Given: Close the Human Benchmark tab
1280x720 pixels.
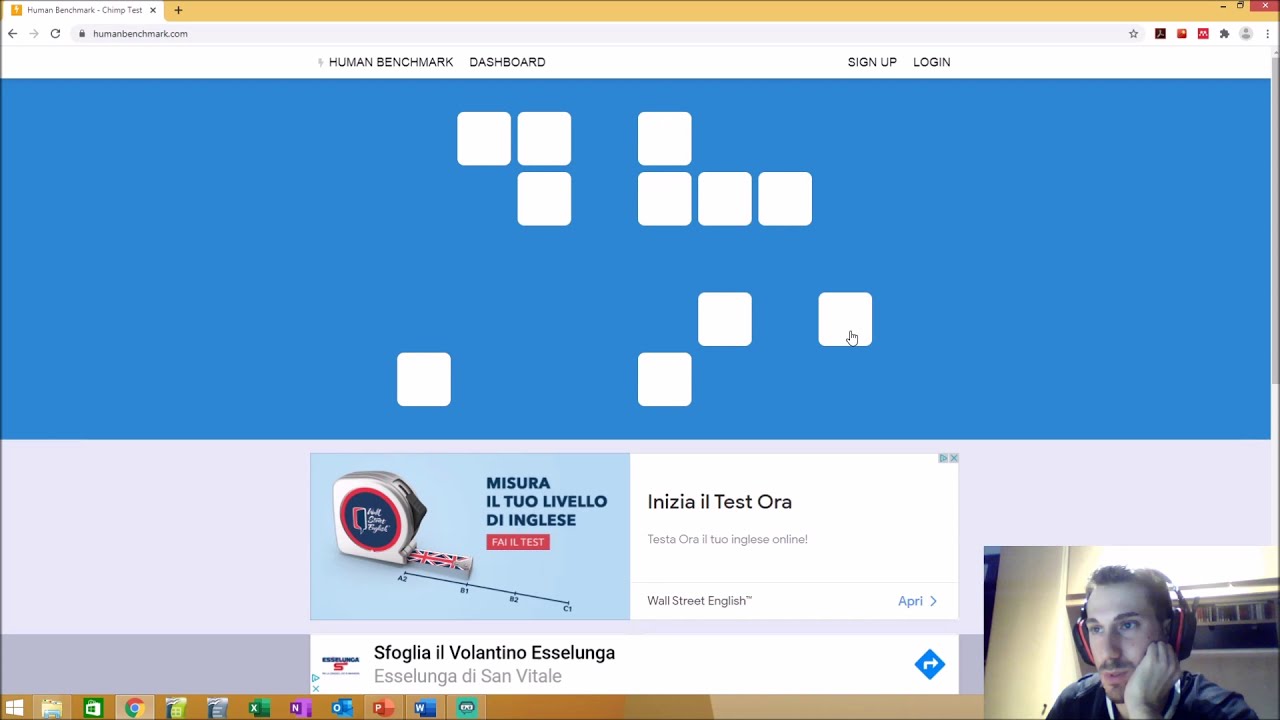Looking at the screenshot, I should pos(152,10).
